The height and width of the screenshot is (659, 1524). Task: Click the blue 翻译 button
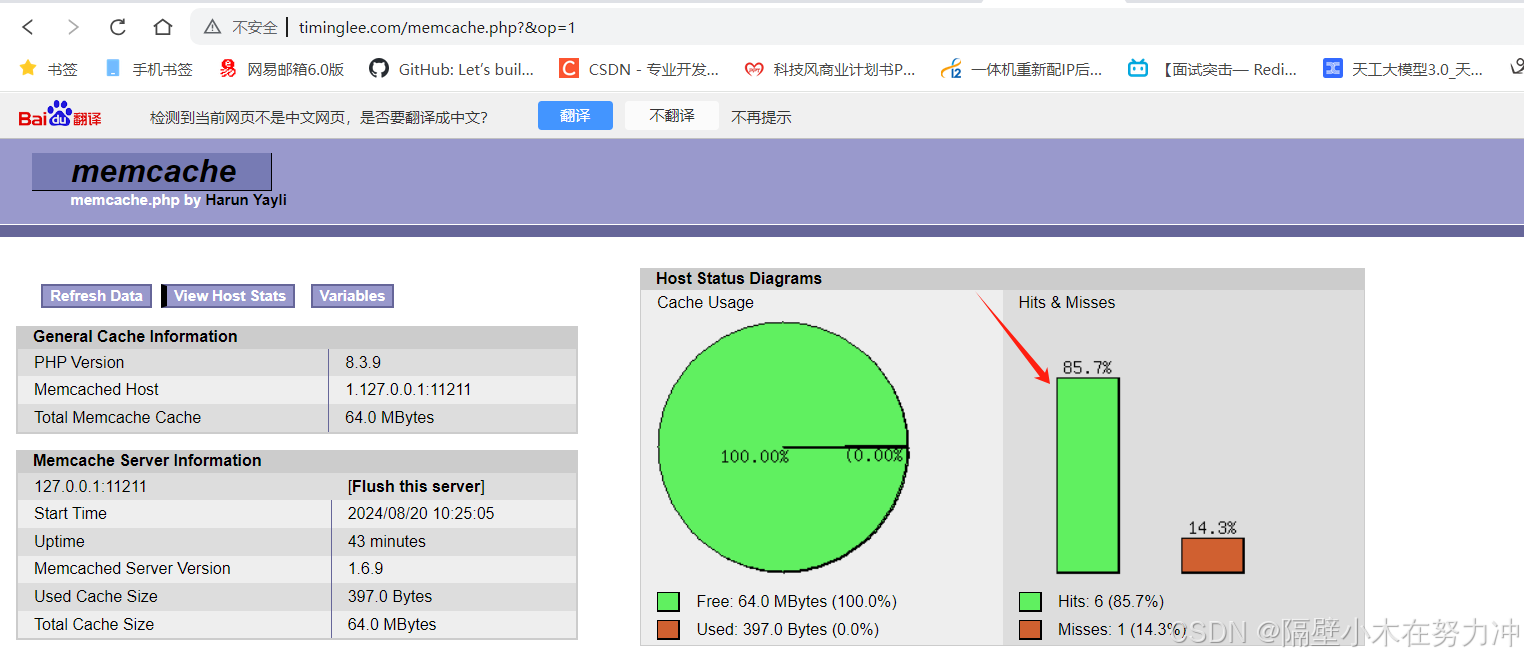tap(575, 115)
